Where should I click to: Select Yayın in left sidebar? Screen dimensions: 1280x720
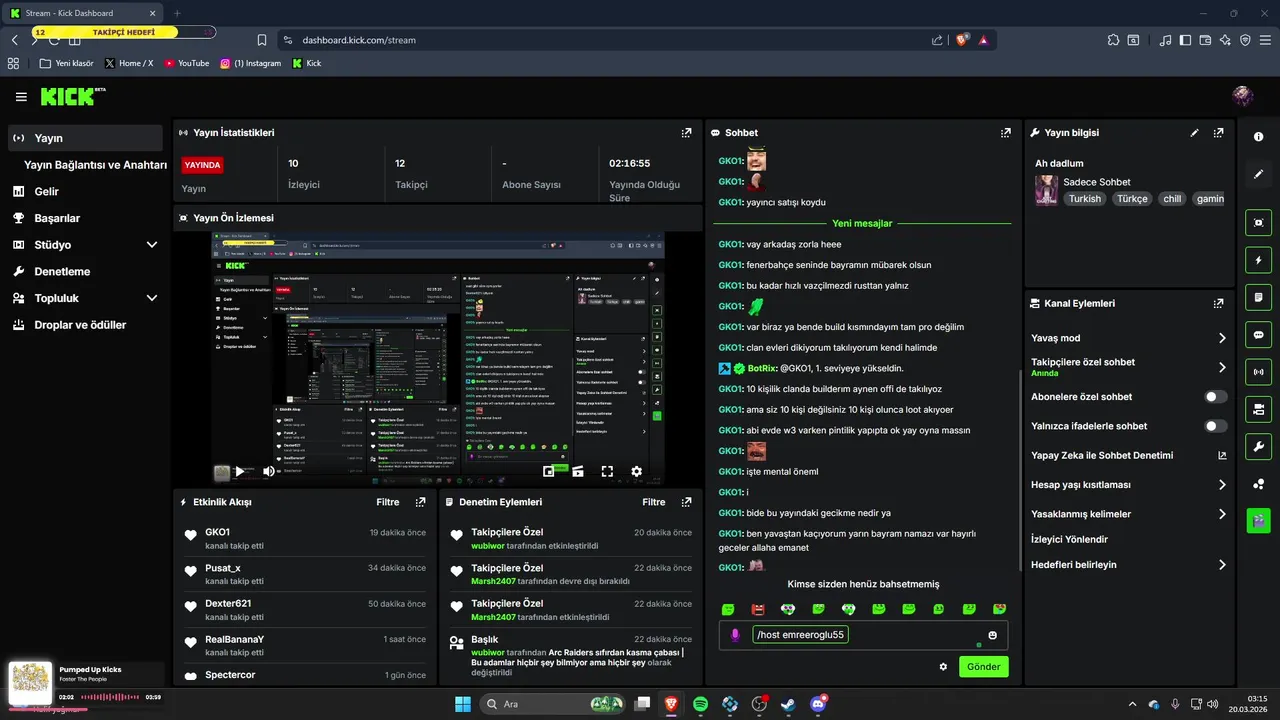click(85, 138)
